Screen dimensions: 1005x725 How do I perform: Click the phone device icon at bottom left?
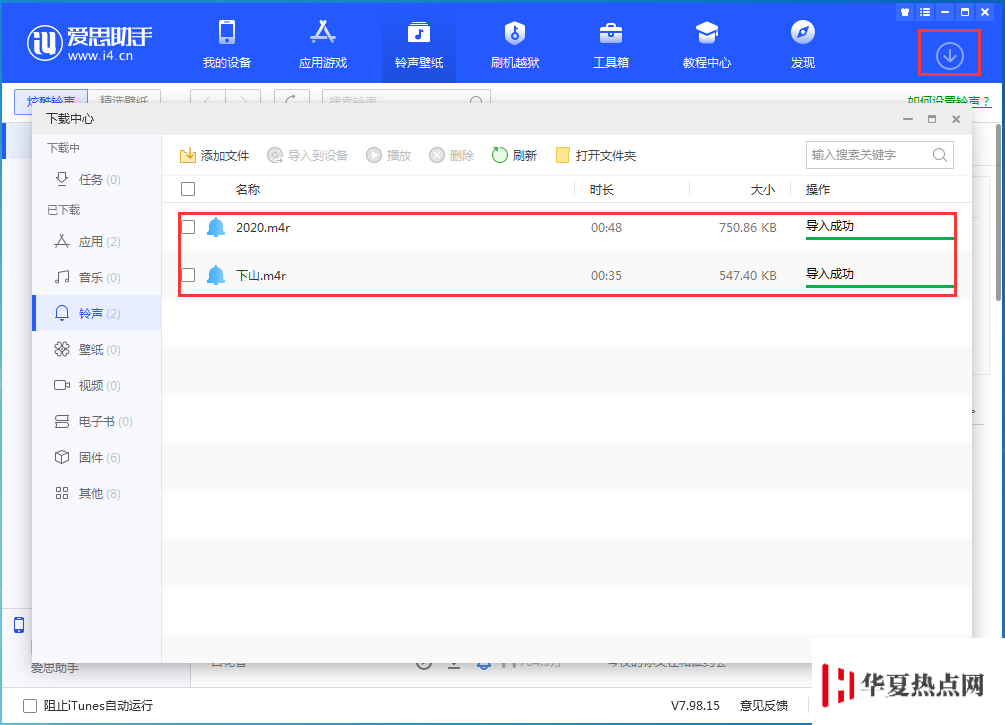(19, 625)
